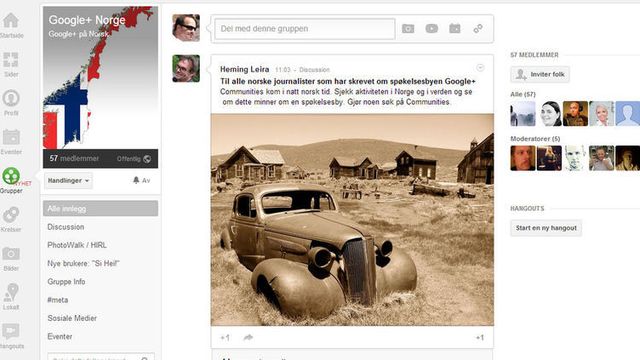Share the post with the arrow icon
This screenshot has width=640, height=360.
[248, 337]
